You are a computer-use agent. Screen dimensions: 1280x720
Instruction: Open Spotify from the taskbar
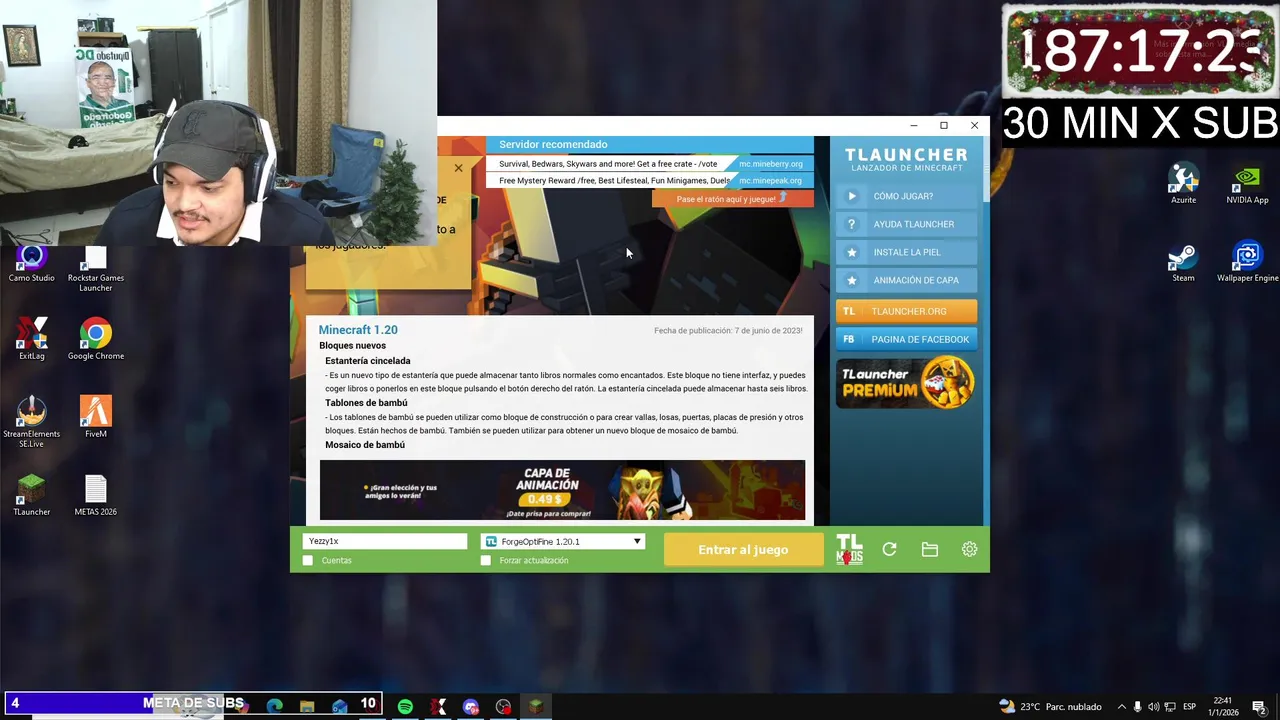click(405, 707)
